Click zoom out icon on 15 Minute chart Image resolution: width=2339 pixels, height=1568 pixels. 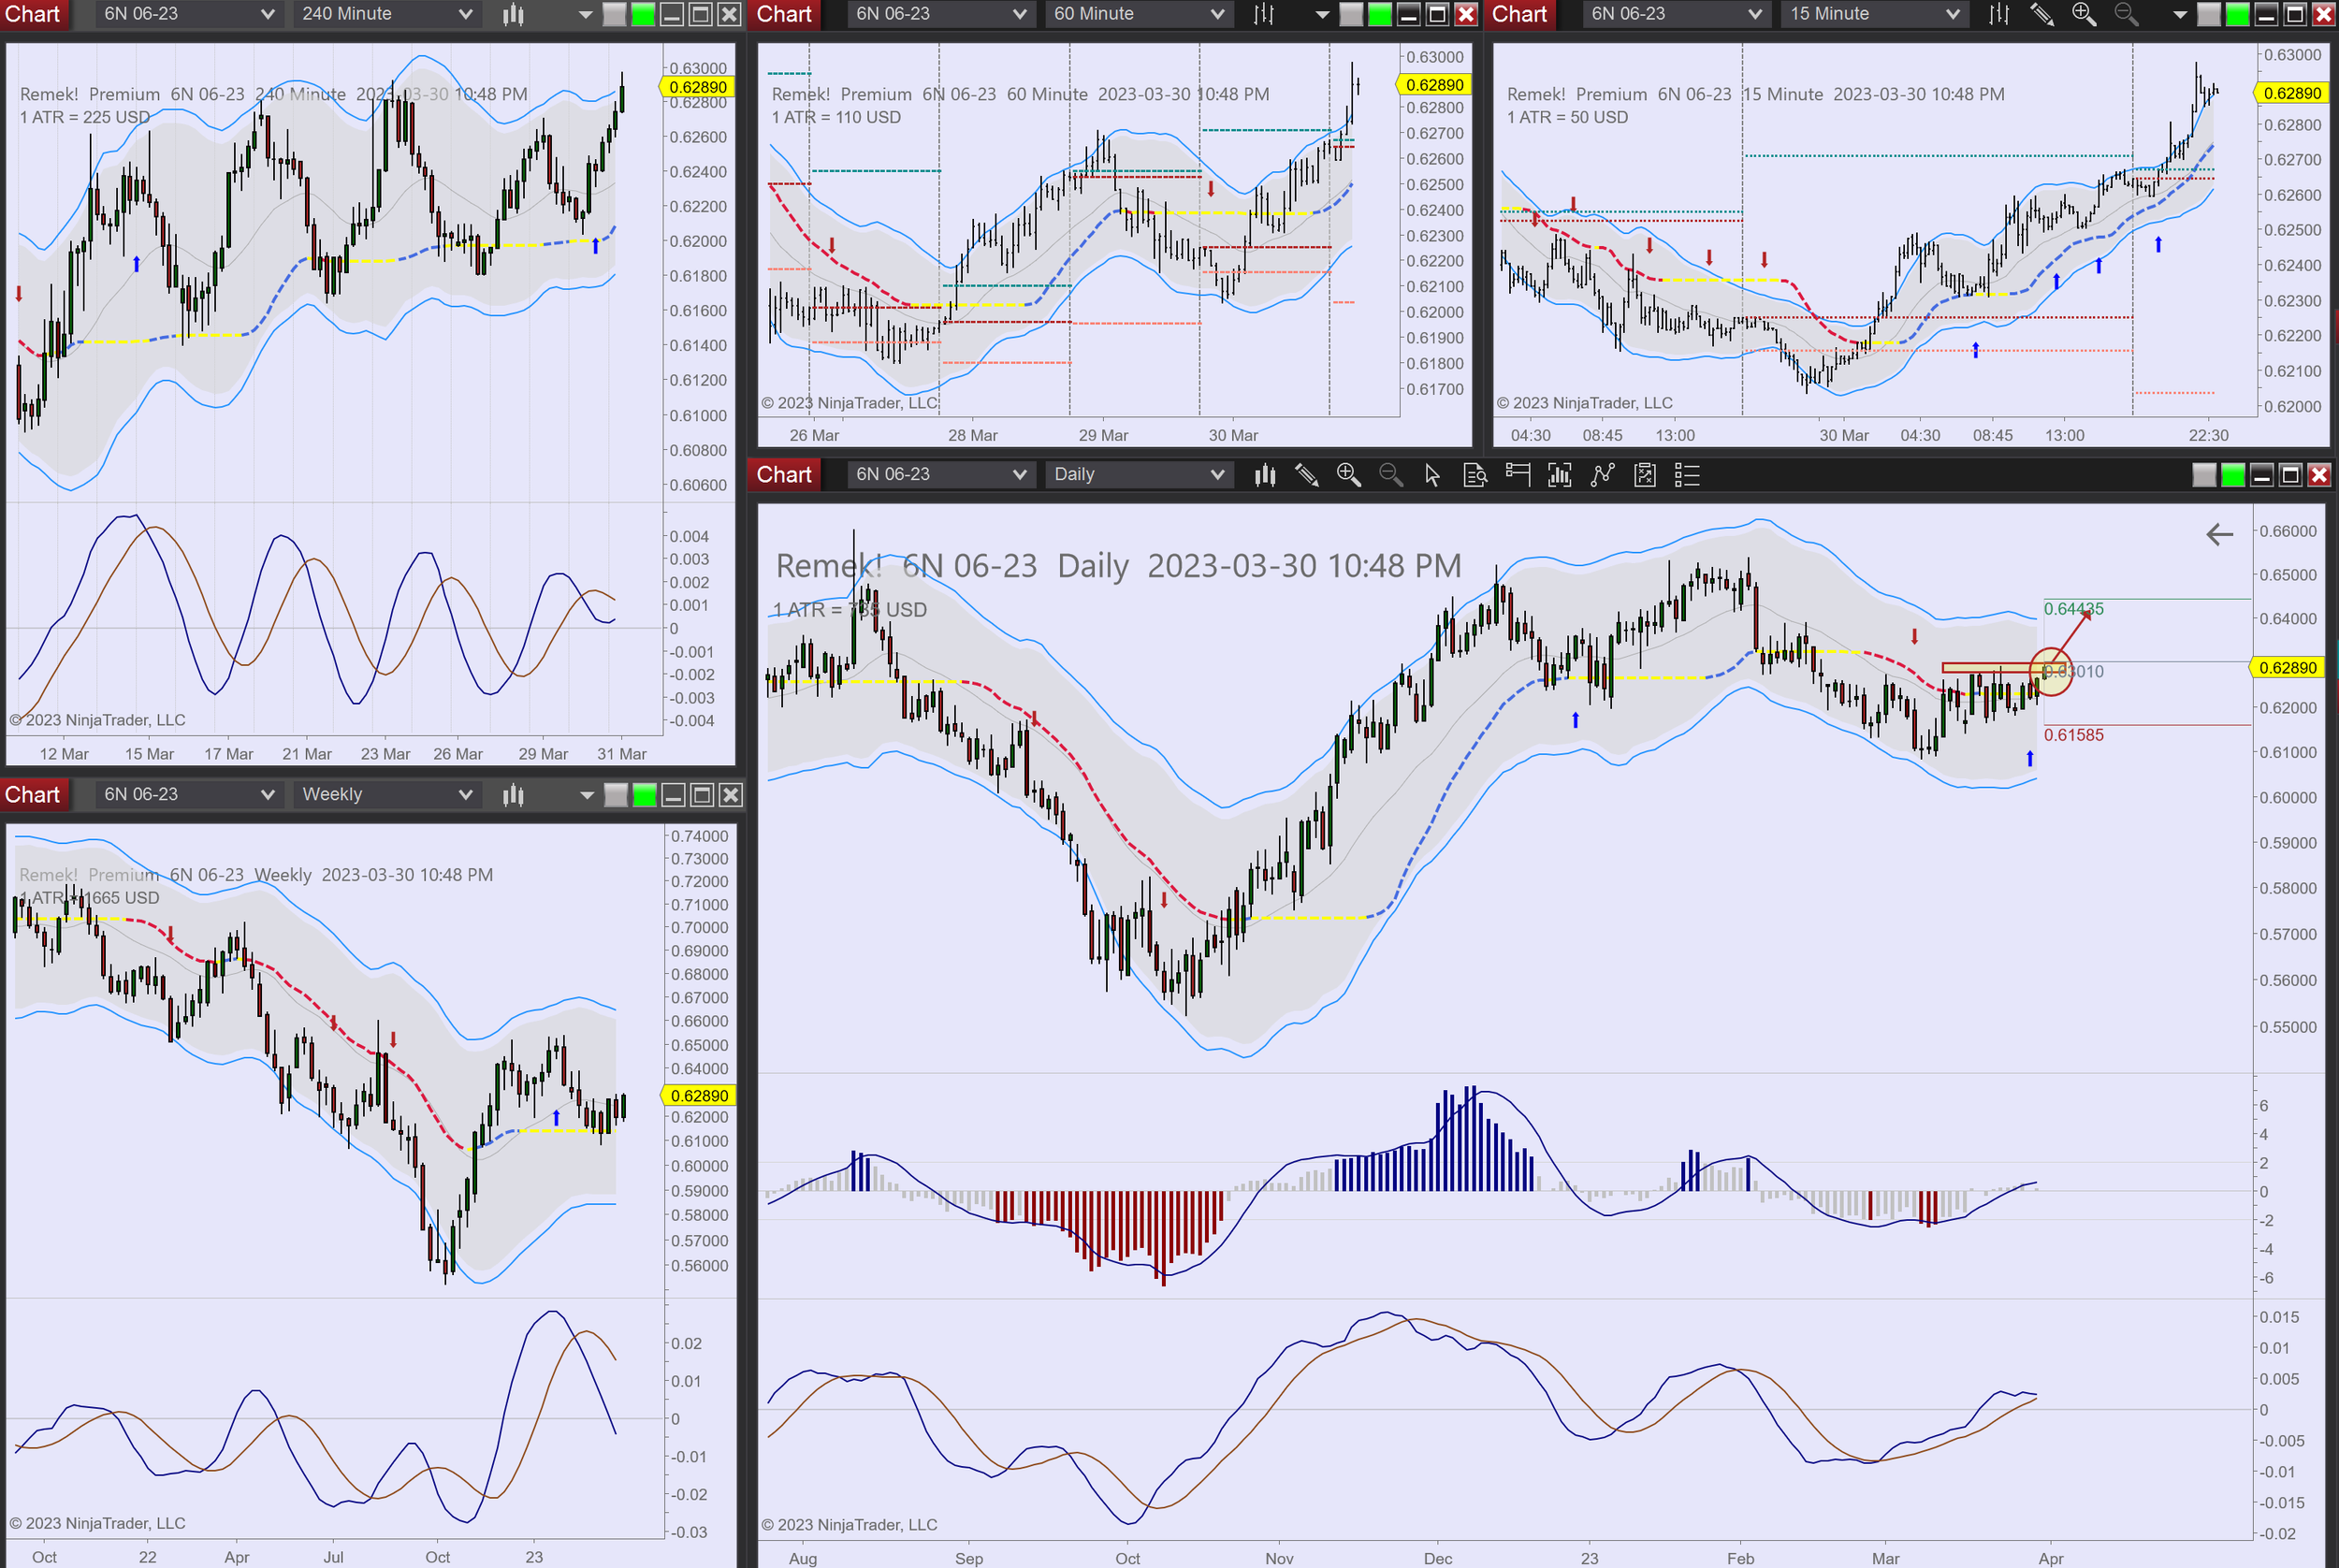2126,14
